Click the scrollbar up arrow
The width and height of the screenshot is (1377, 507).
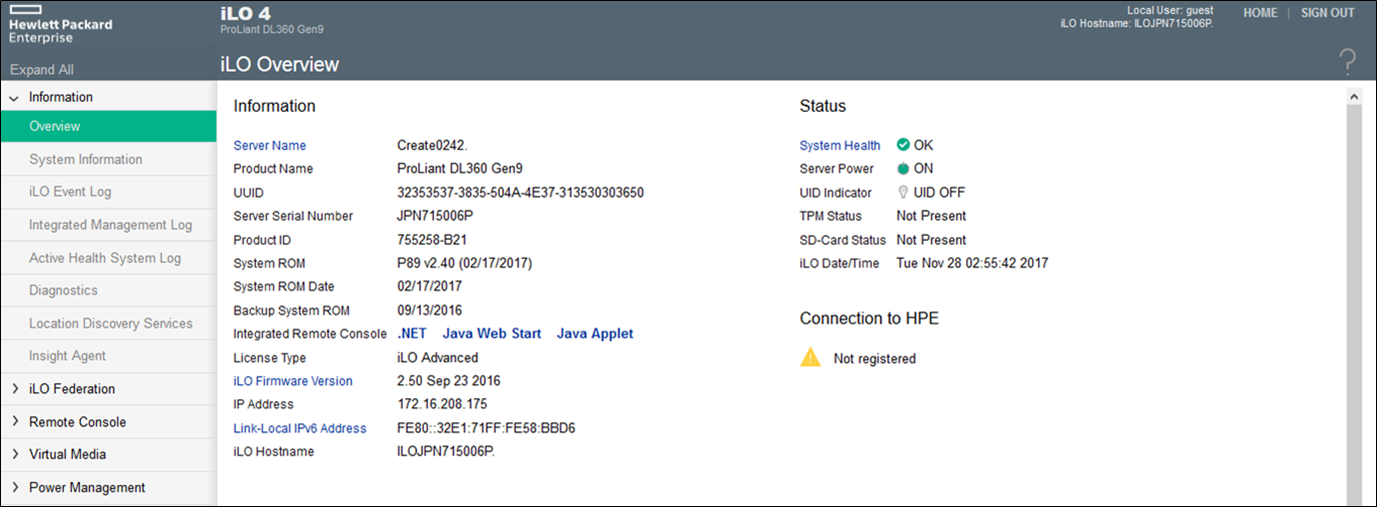pyautogui.click(x=1355, y=97)
